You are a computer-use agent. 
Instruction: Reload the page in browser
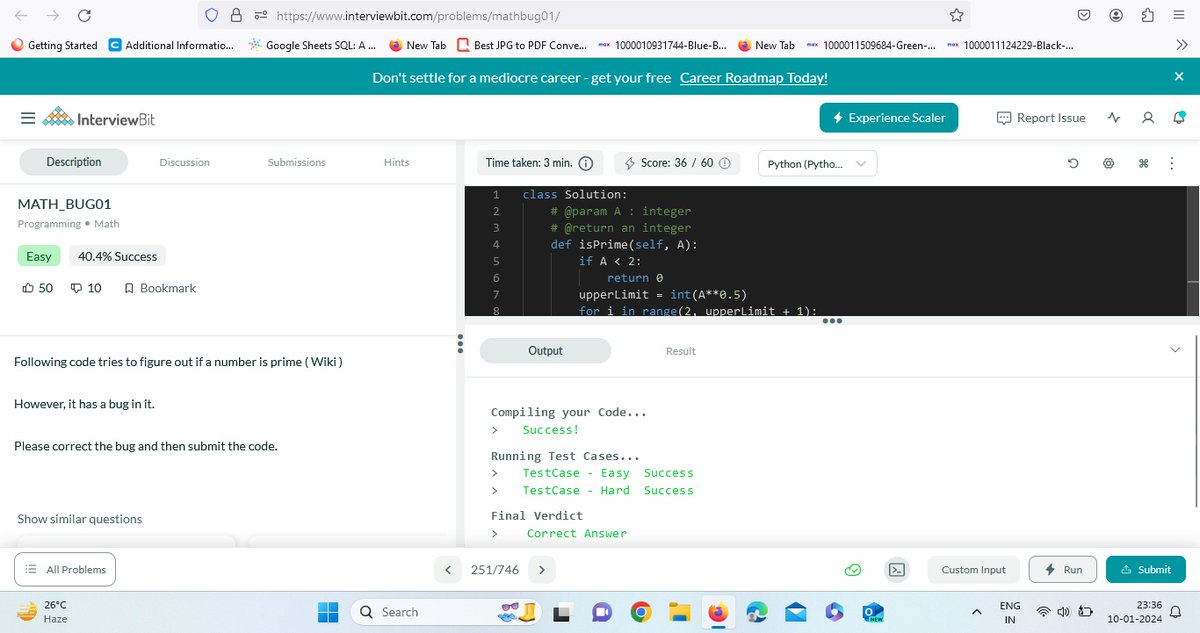coord(84,15)
